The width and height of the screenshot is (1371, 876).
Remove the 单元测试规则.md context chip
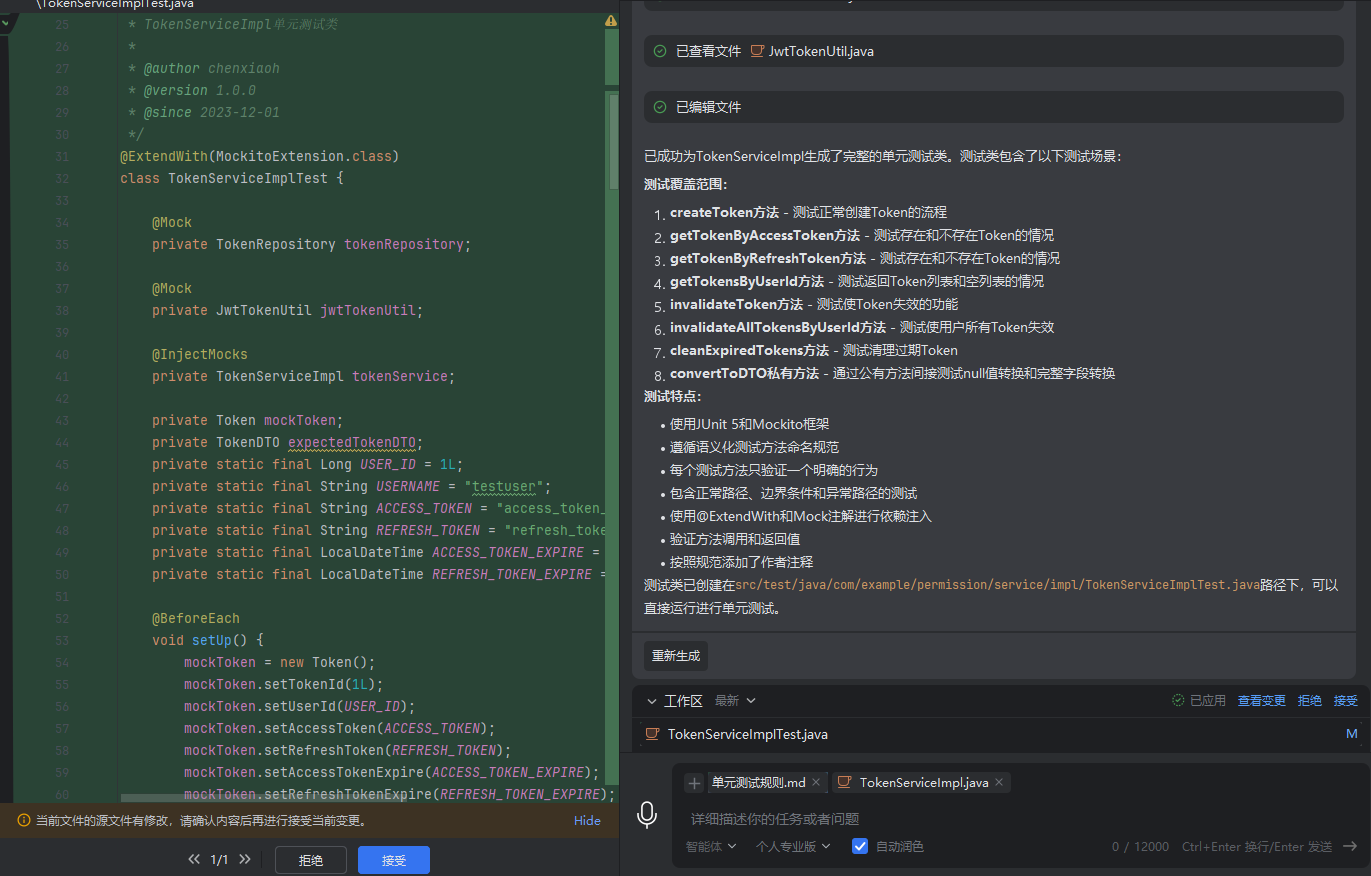pos(816,783)
